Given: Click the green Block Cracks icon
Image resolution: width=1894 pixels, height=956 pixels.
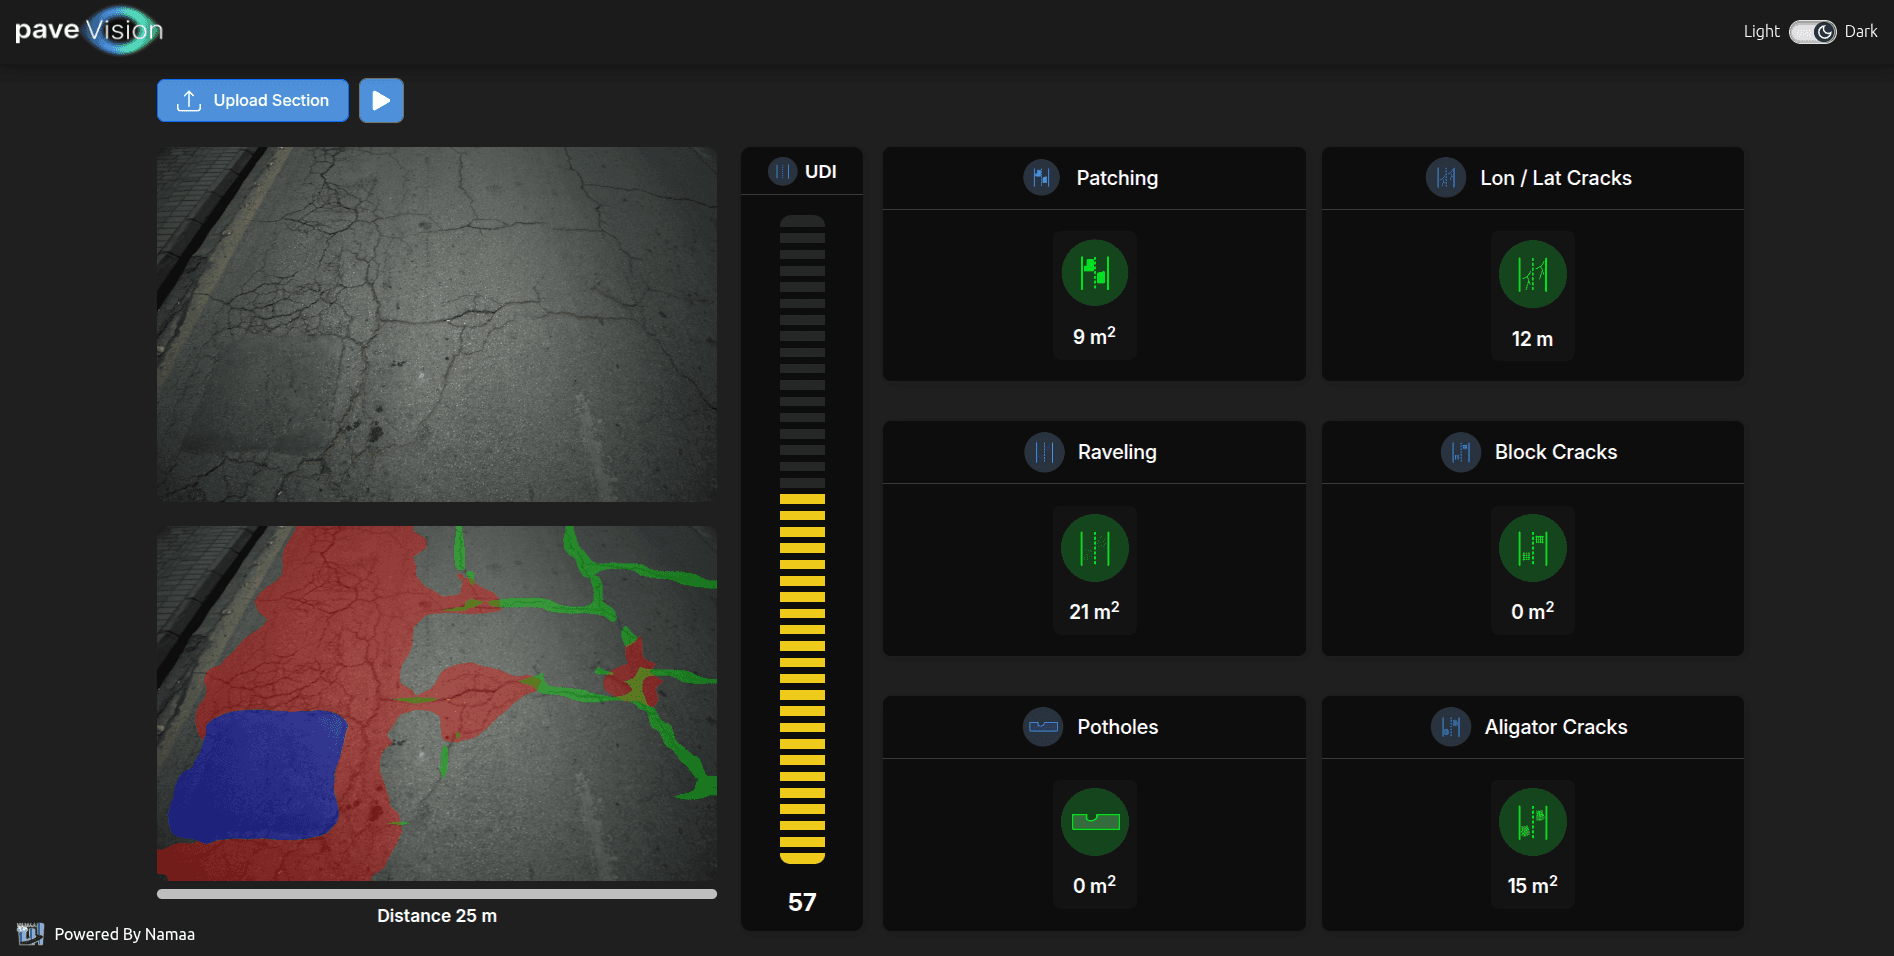Looking at the screenshot, I should 1532,548.
